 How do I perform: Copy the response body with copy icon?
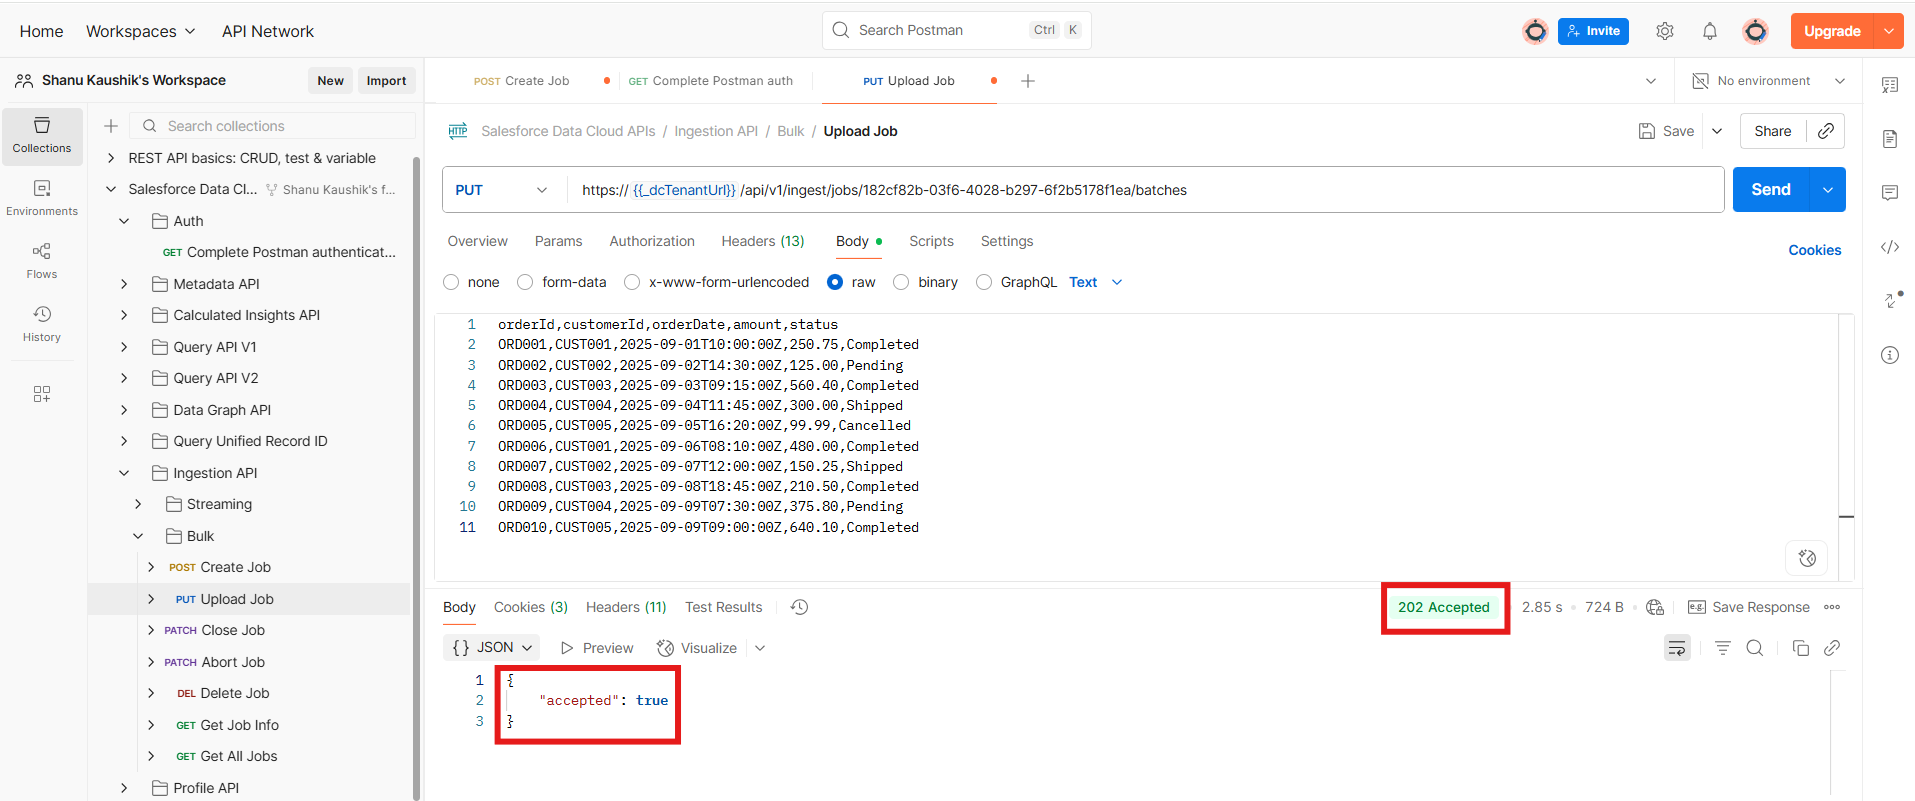1800,648
